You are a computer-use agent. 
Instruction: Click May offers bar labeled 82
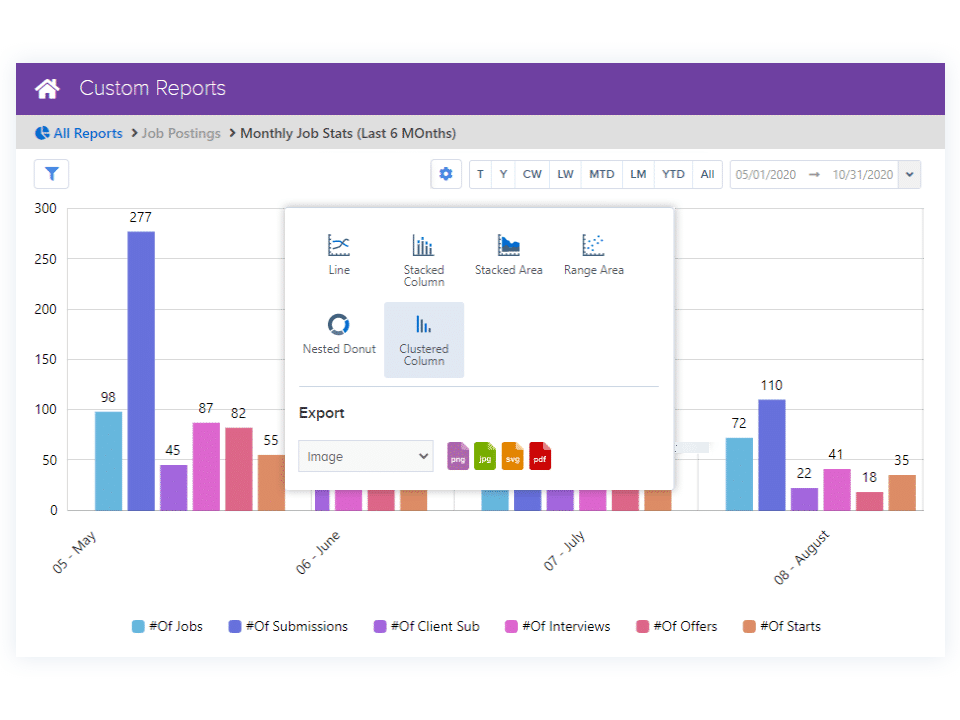(x=239, y=469)
